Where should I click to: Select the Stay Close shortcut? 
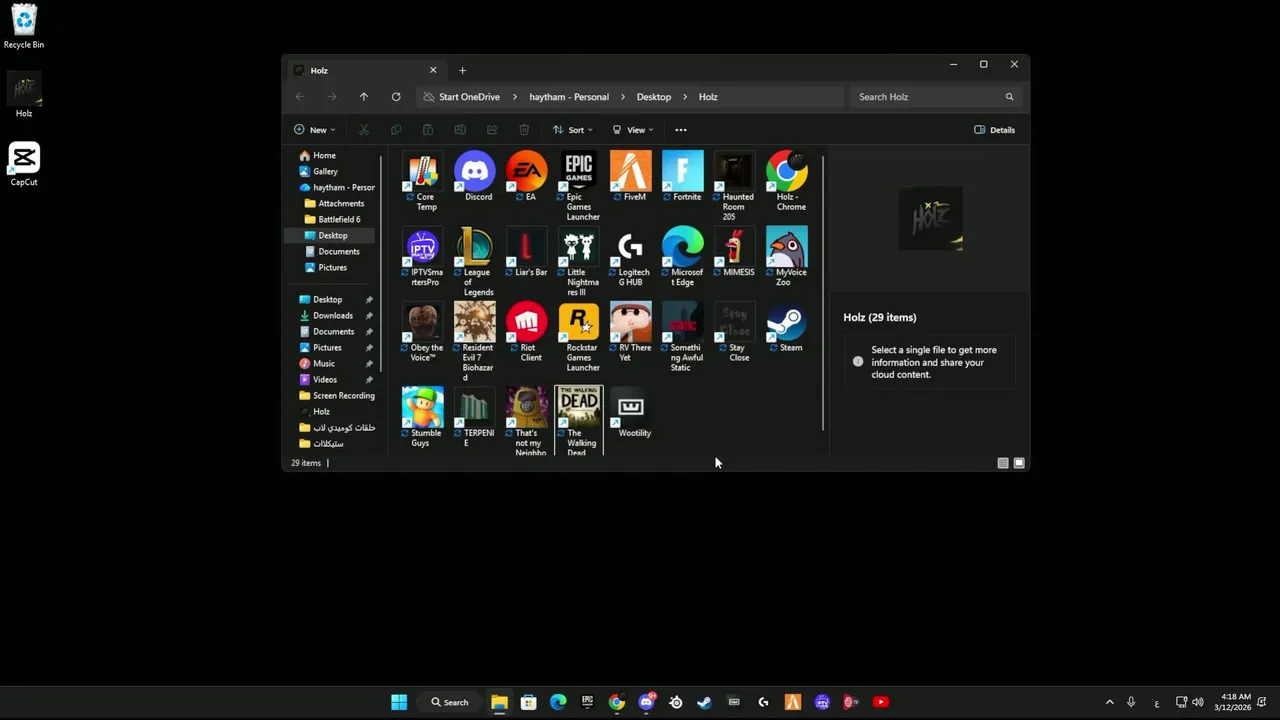click(735, 332)
